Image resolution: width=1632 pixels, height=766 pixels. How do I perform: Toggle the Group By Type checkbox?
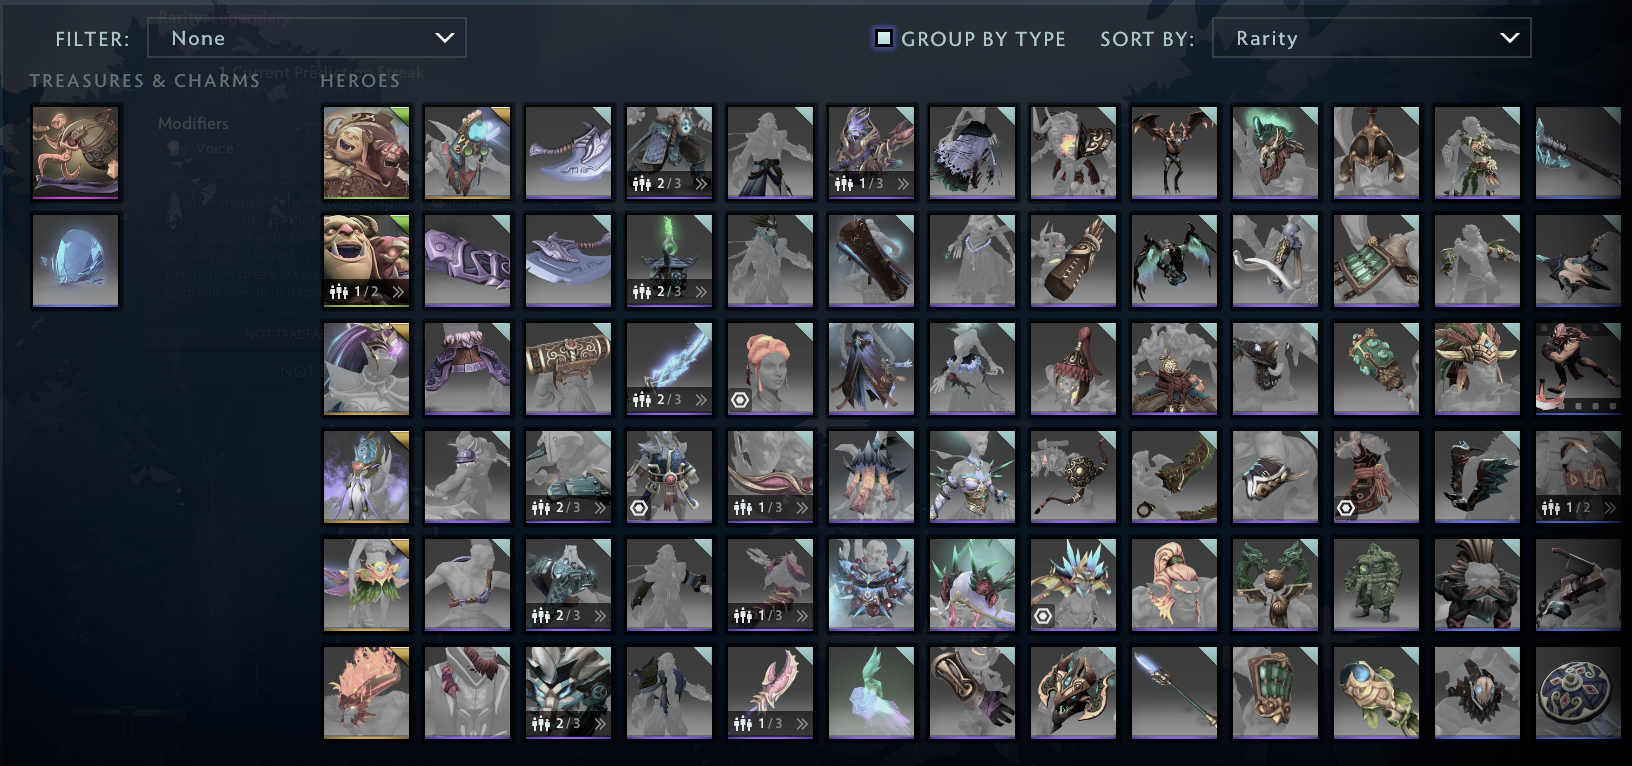(884, 38)
